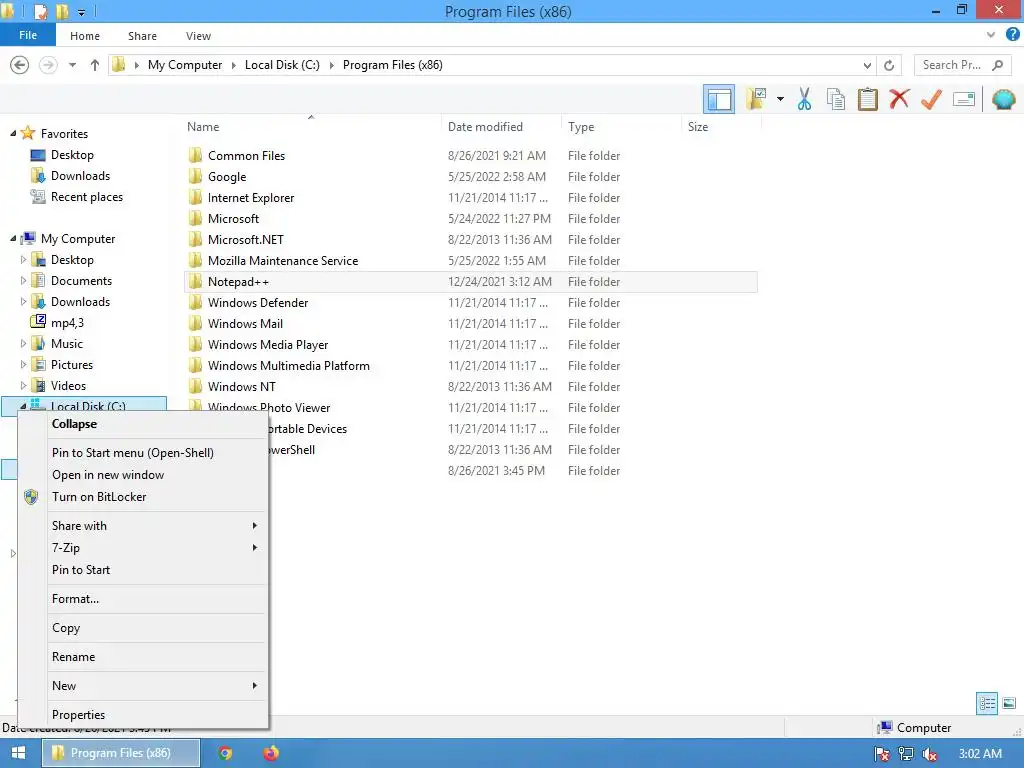Click the orange checkmark Properties icon
Screen dimensions: 1024x768
coord(931,99)
